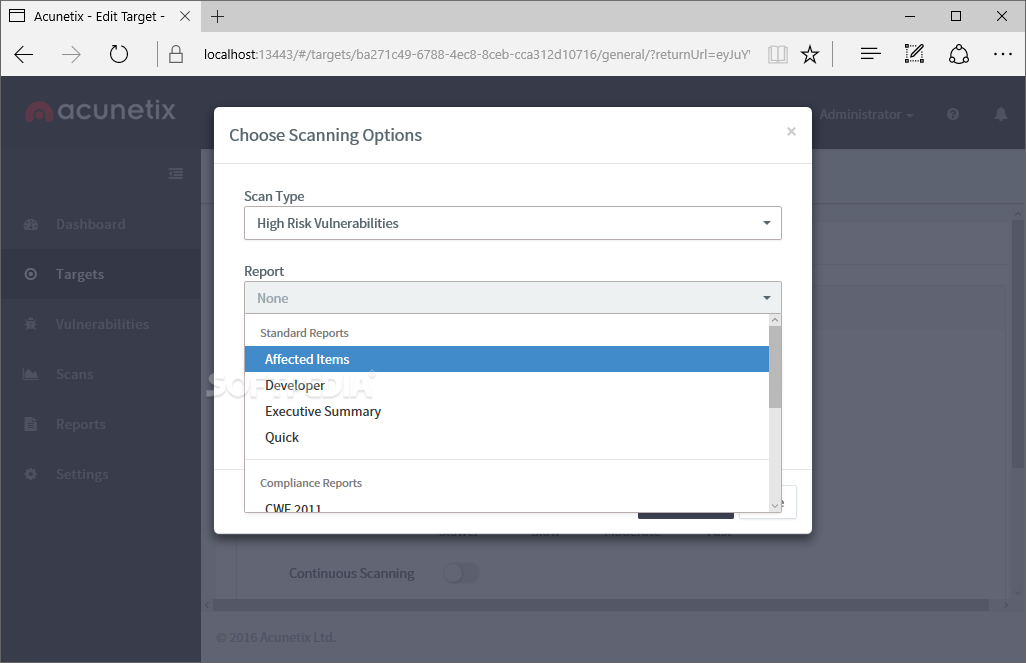
Task: Open the Hub icon in Edge toolbar
Action: click(870, 54)
